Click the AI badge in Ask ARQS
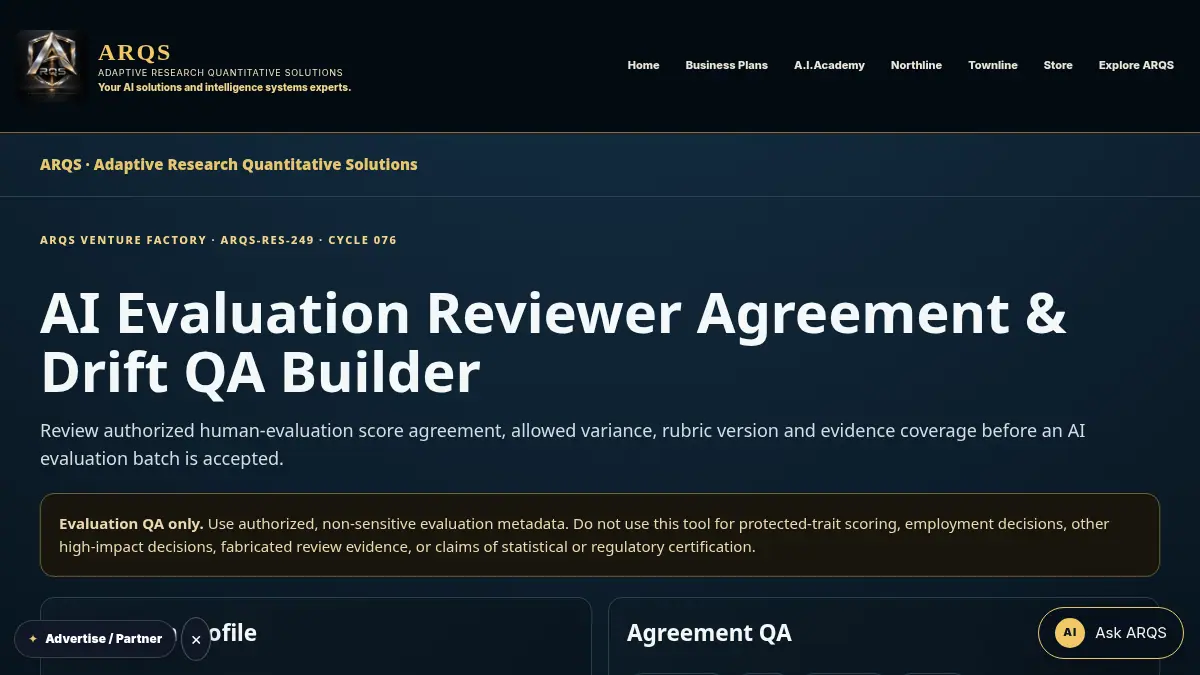1200x675 pixels. [x=1070, y=633]
